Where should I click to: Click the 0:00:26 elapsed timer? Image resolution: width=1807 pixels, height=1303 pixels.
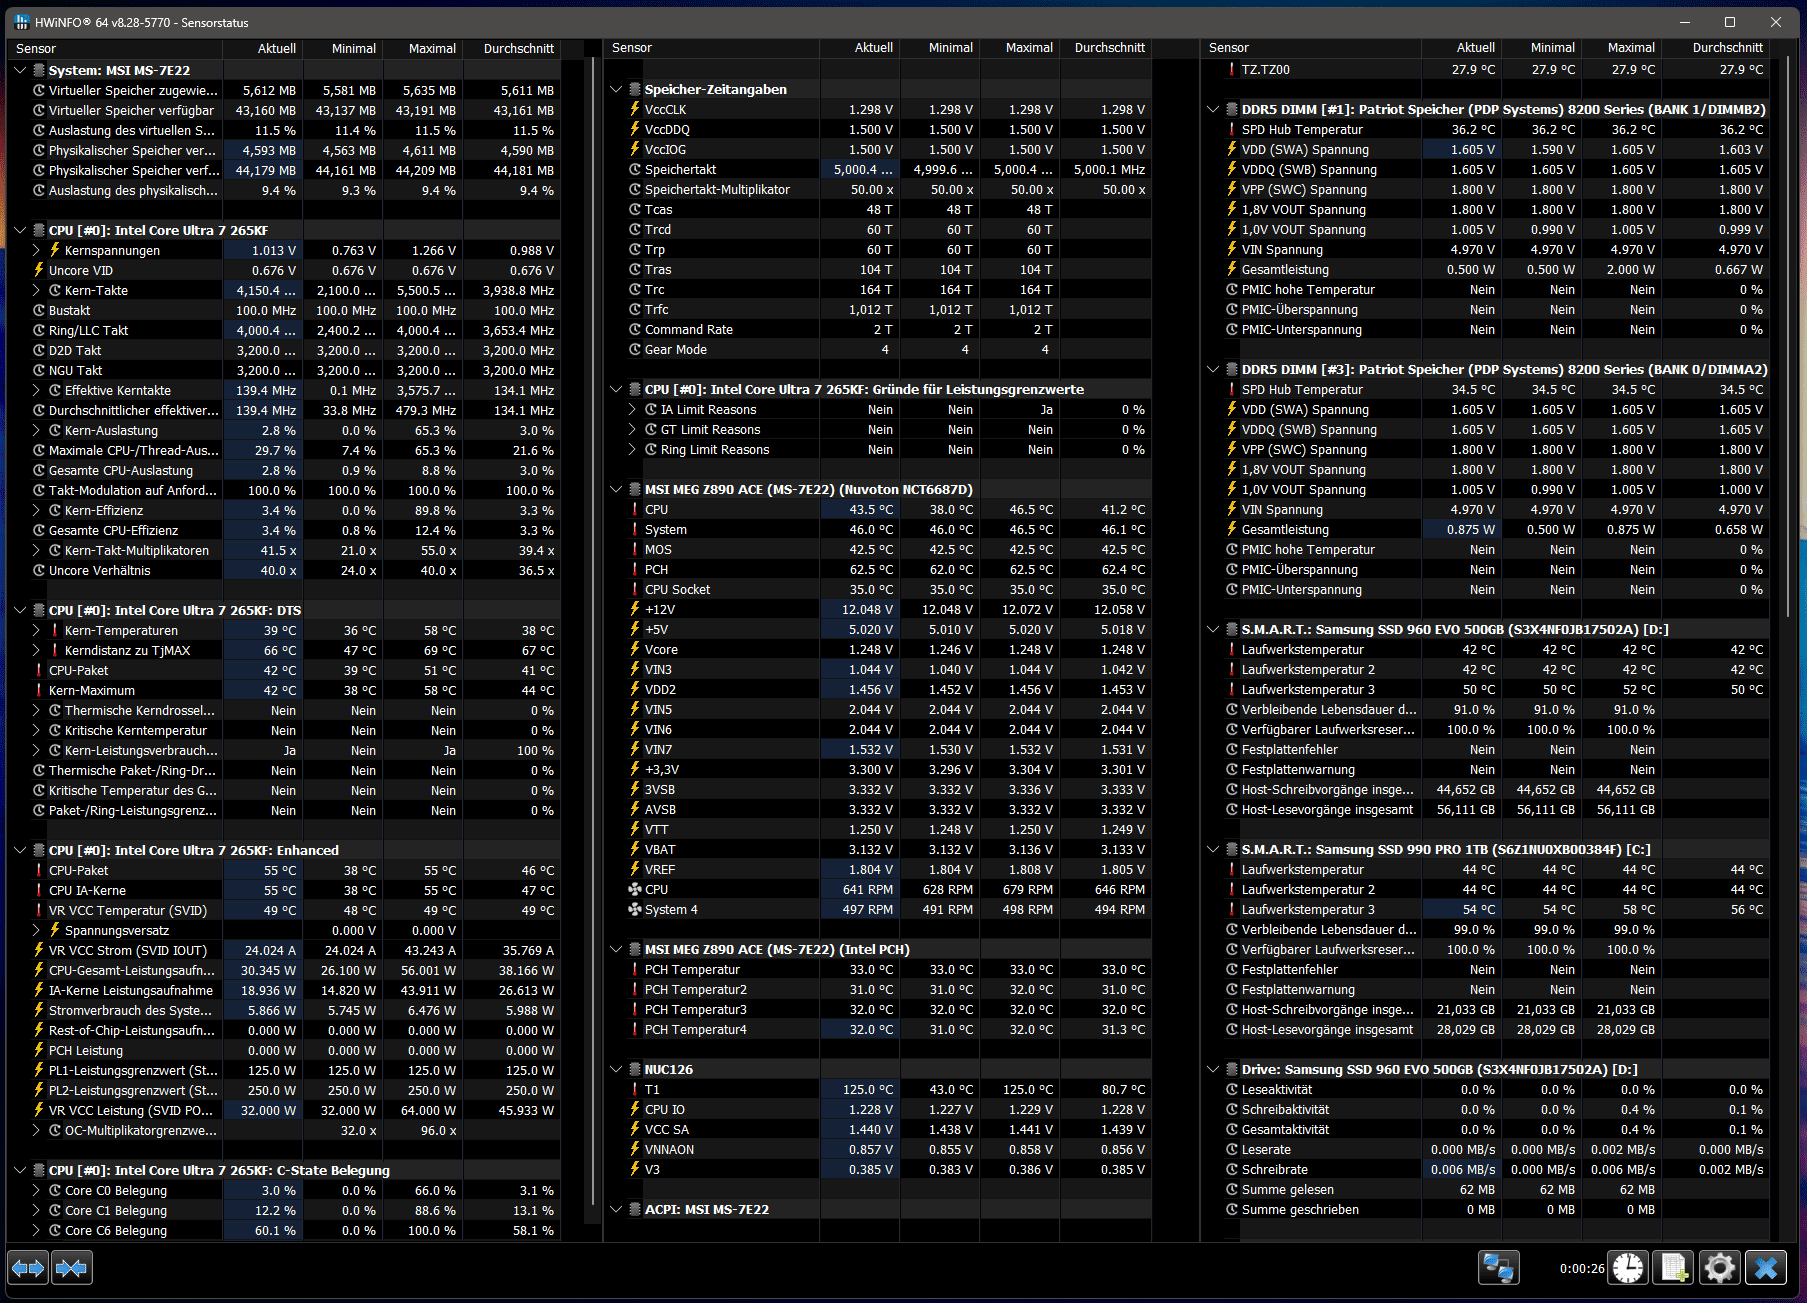pyautogui.click(x=1582, y=1269)
